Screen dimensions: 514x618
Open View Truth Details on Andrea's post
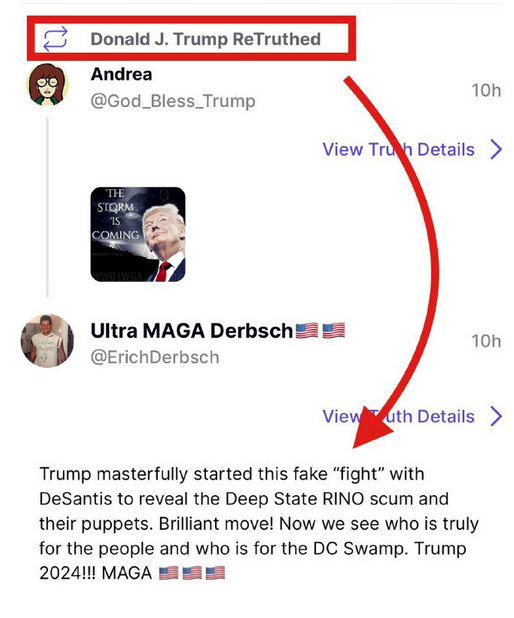coord(399,149)
